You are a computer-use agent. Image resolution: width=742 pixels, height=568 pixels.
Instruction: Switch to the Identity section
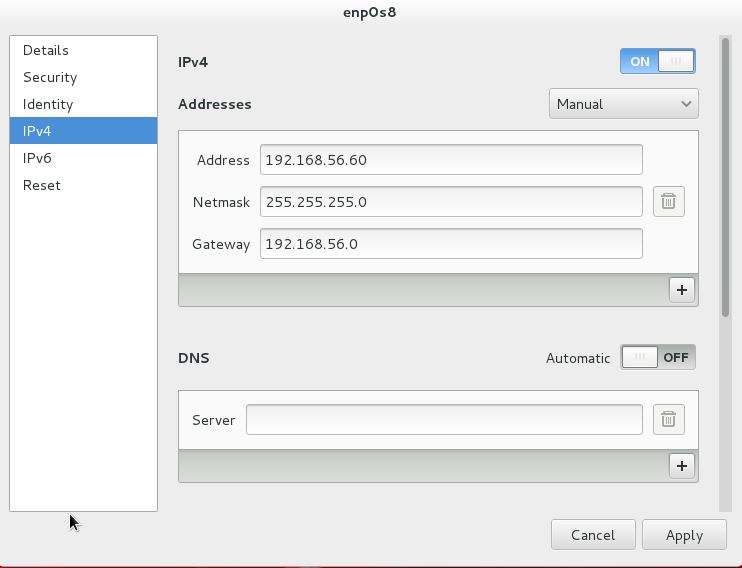(83, 104)
